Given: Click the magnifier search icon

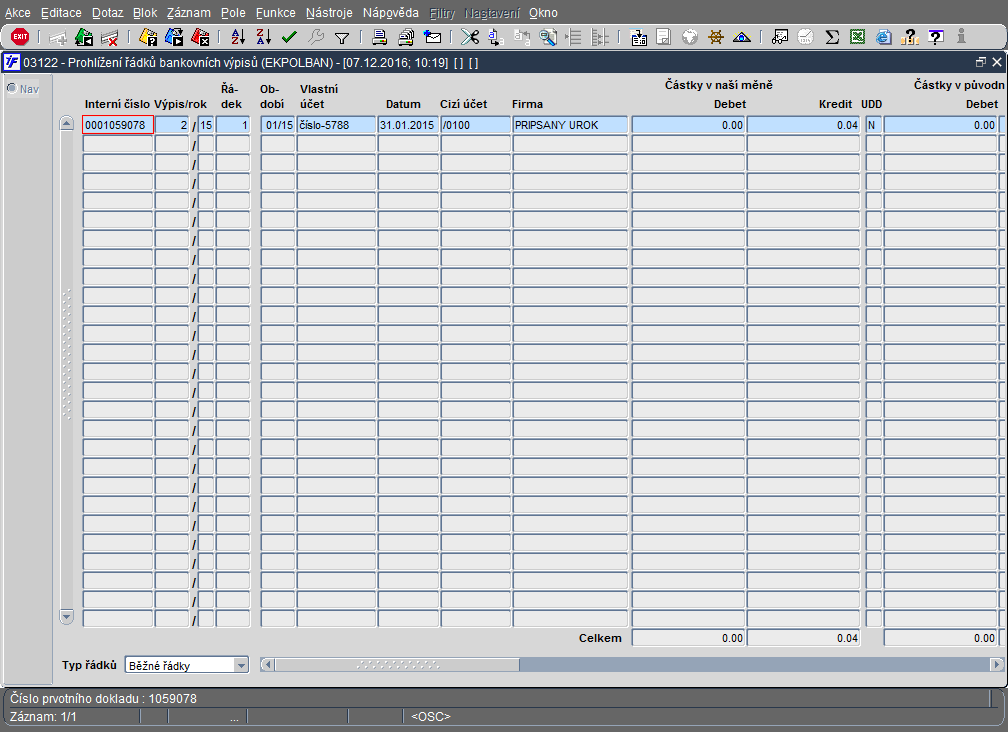Looking at the screenshot, I should (548, 37).
